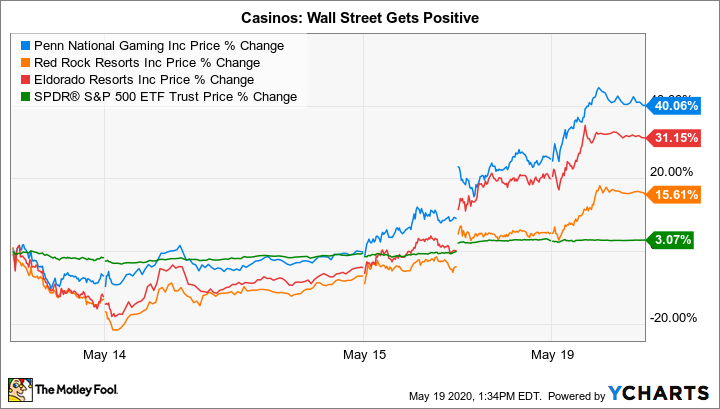Click the 40.06% blue value tag
Screen dimensions: 720x409
[x=674, y=104]
